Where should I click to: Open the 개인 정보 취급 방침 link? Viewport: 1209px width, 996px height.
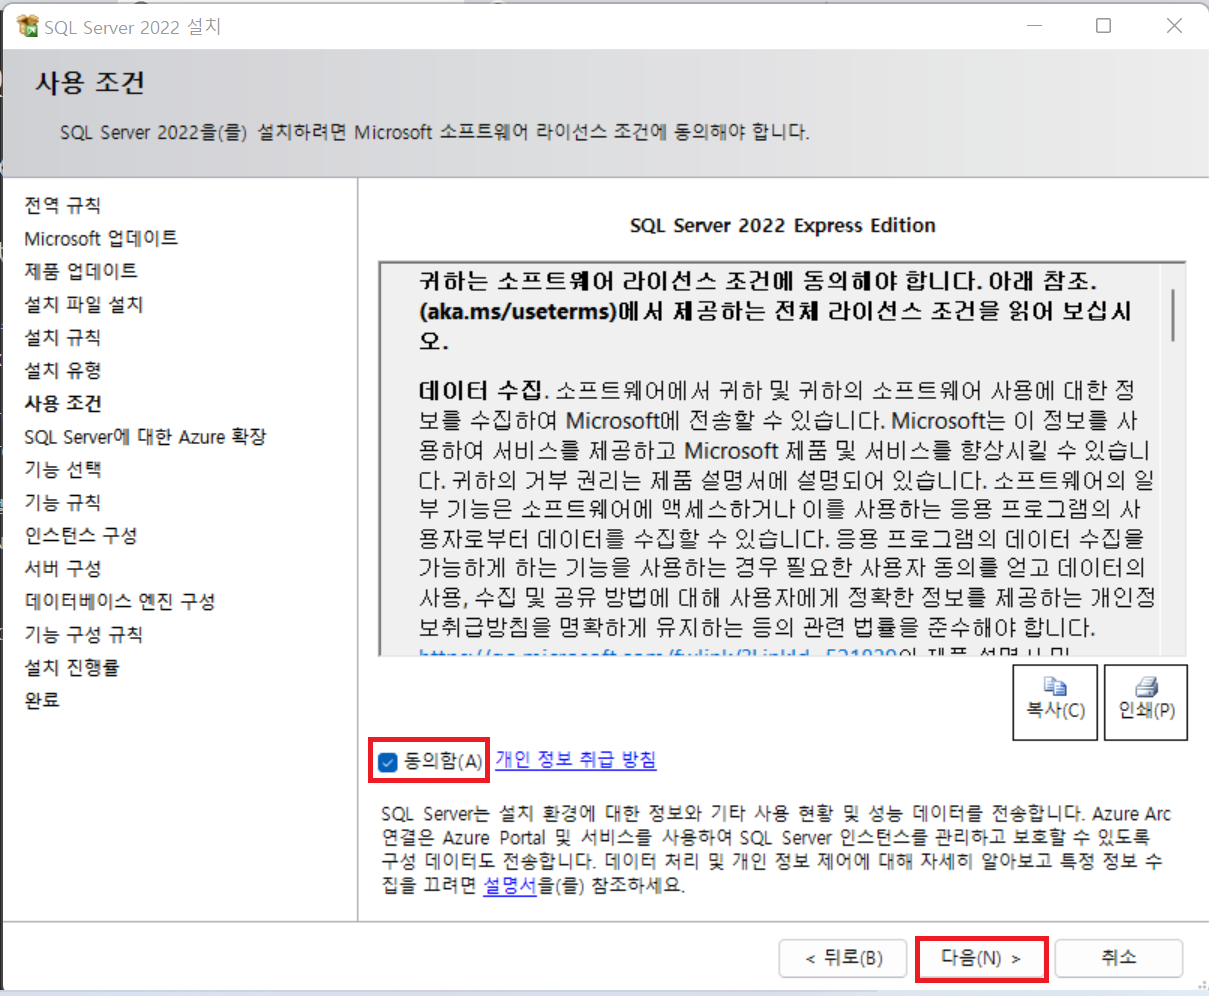pos(576,760)
